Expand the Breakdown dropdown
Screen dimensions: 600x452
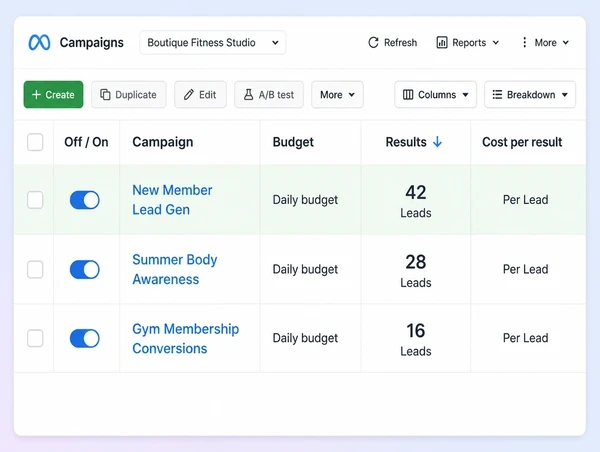pyautogui.click(x=530, y=95)
